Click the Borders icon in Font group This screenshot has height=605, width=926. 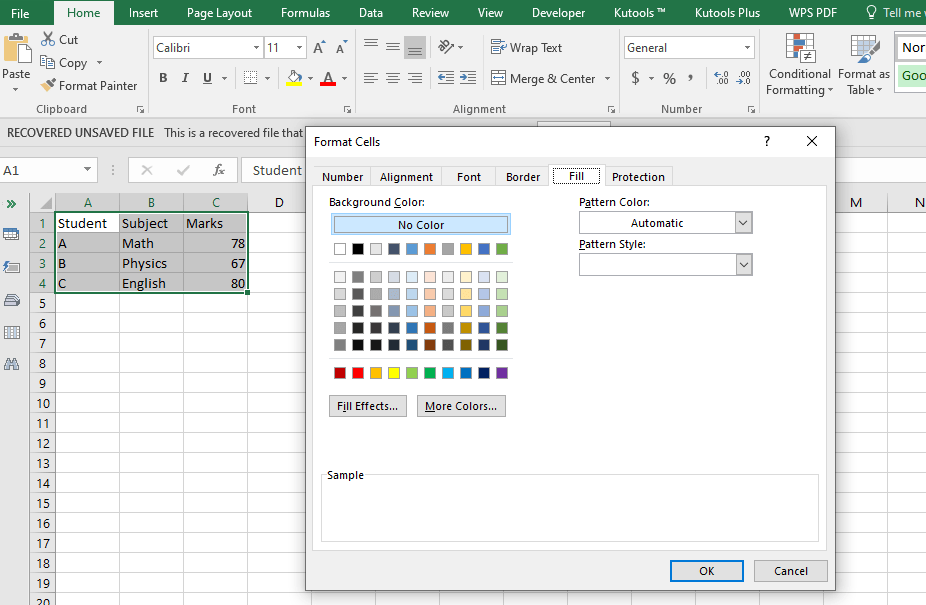click(250, 78)
